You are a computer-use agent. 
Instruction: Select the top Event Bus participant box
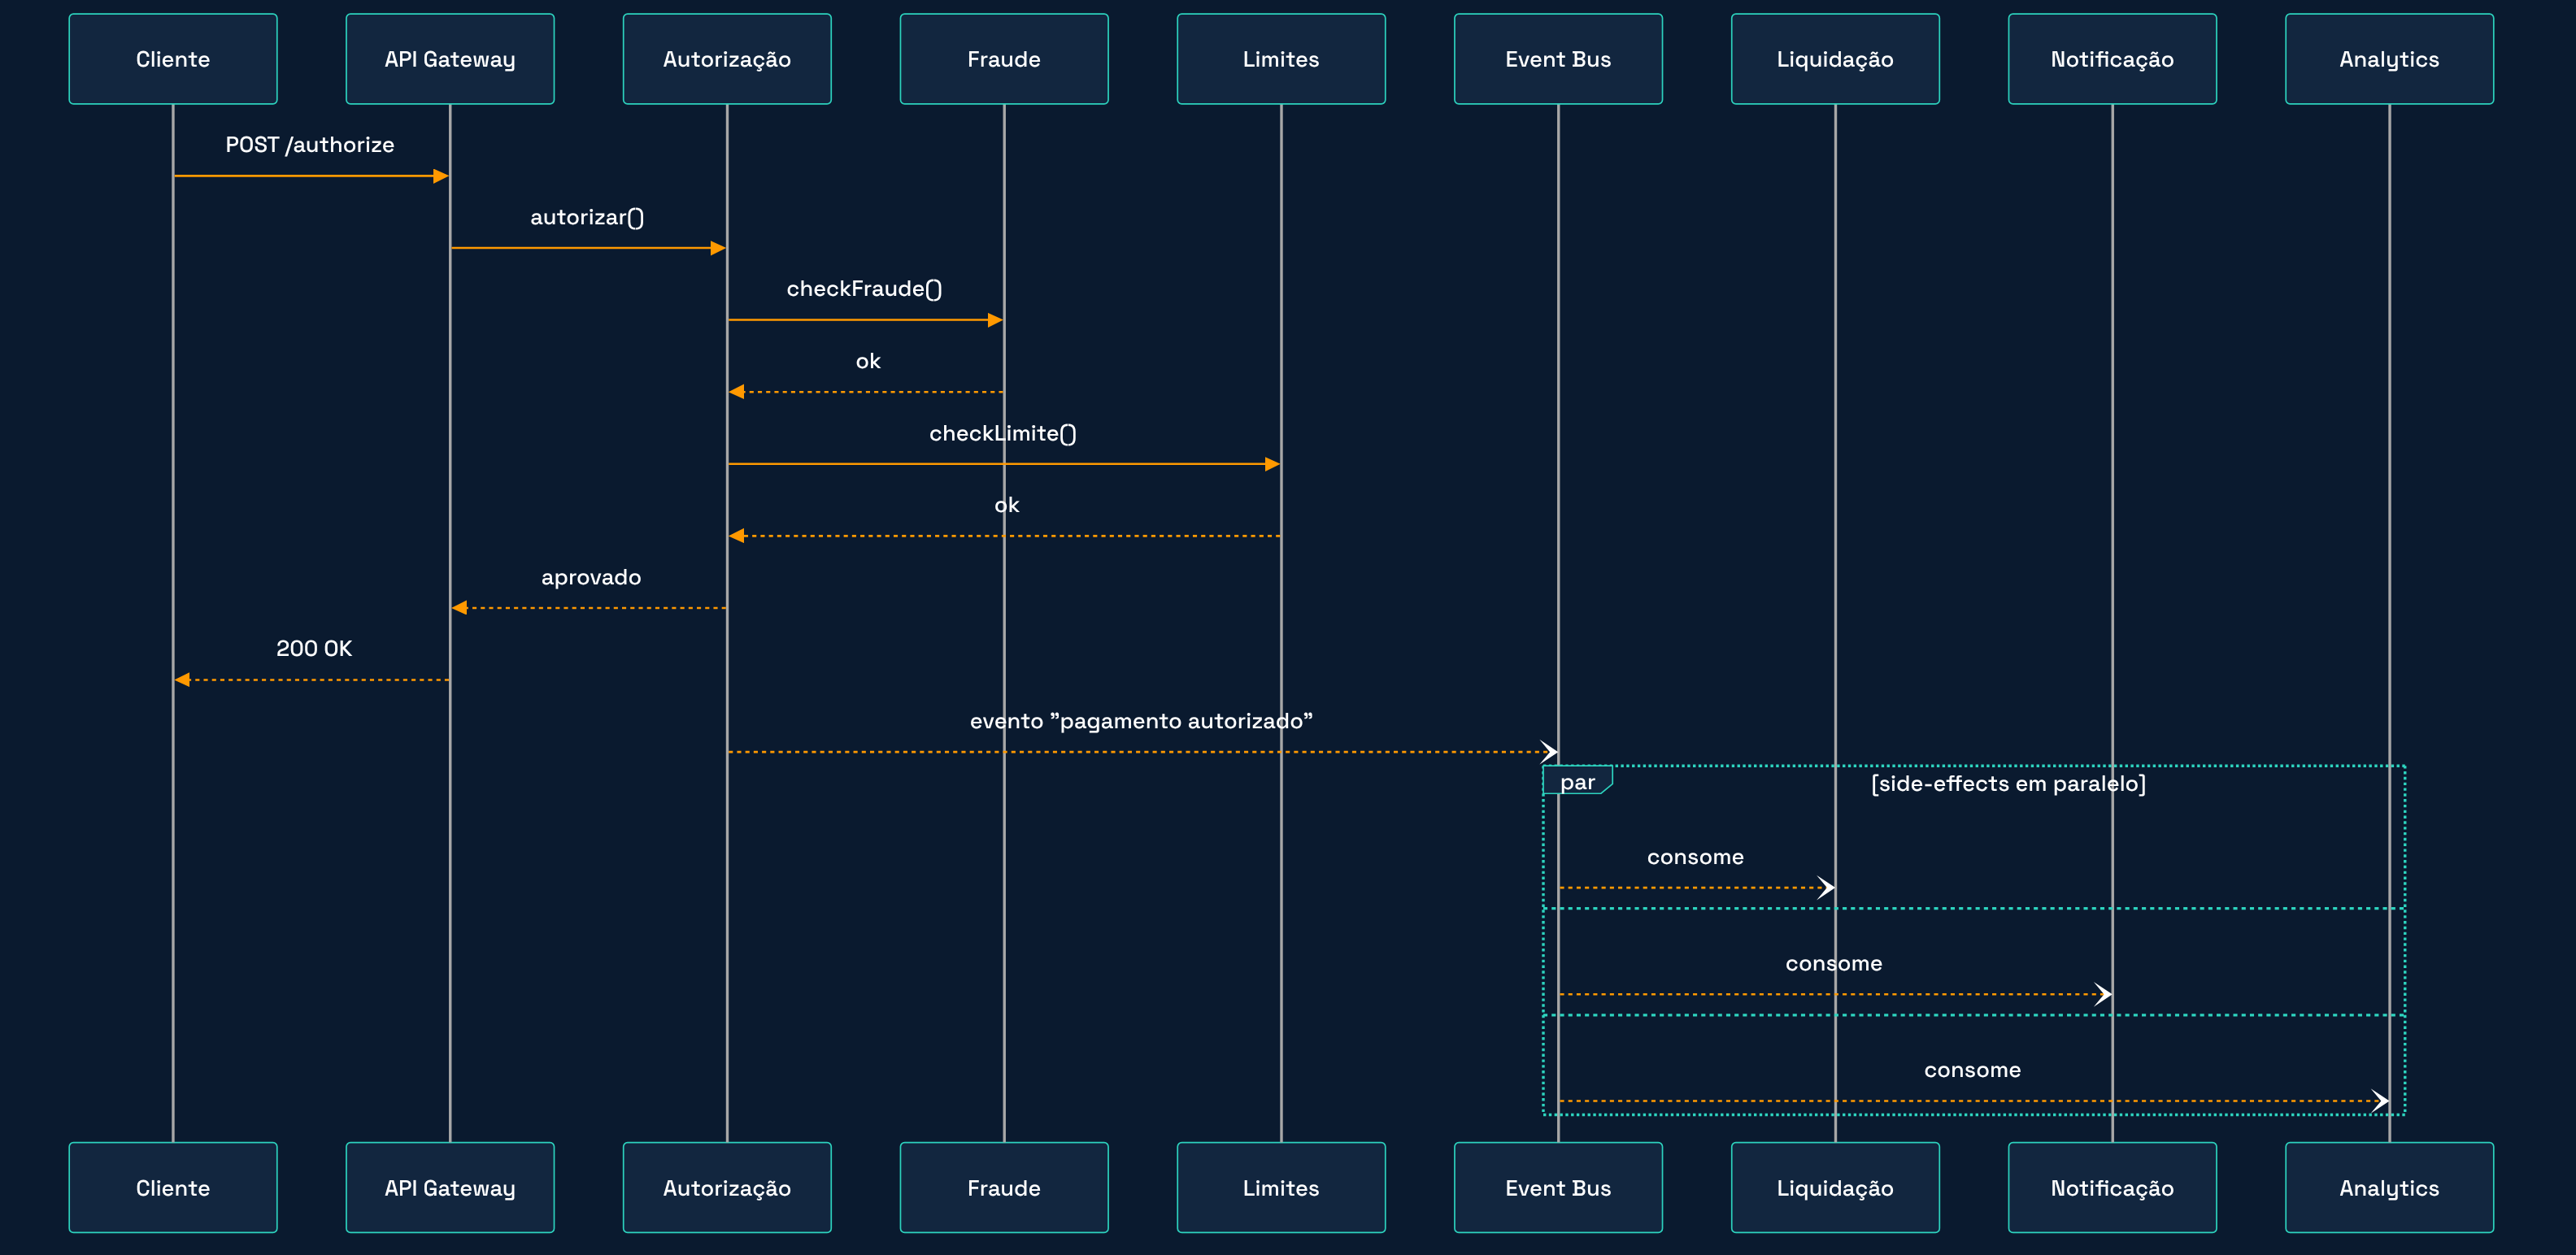[x=1558, y=59]
